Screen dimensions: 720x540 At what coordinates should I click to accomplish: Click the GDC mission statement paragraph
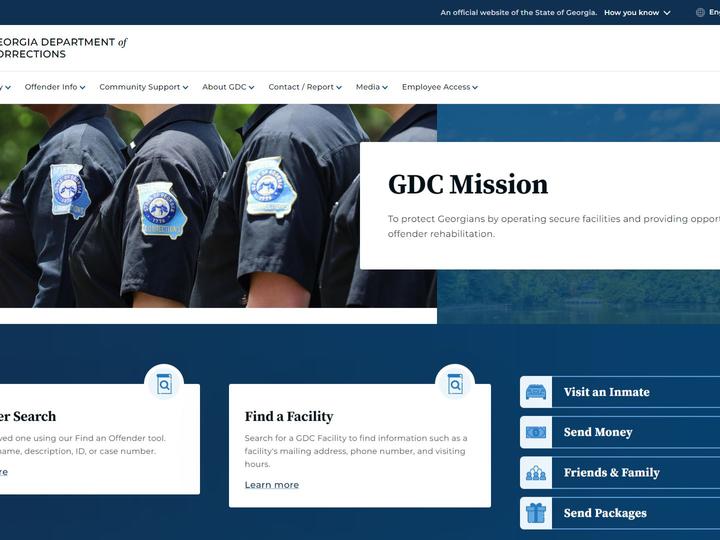click(554, 226)
